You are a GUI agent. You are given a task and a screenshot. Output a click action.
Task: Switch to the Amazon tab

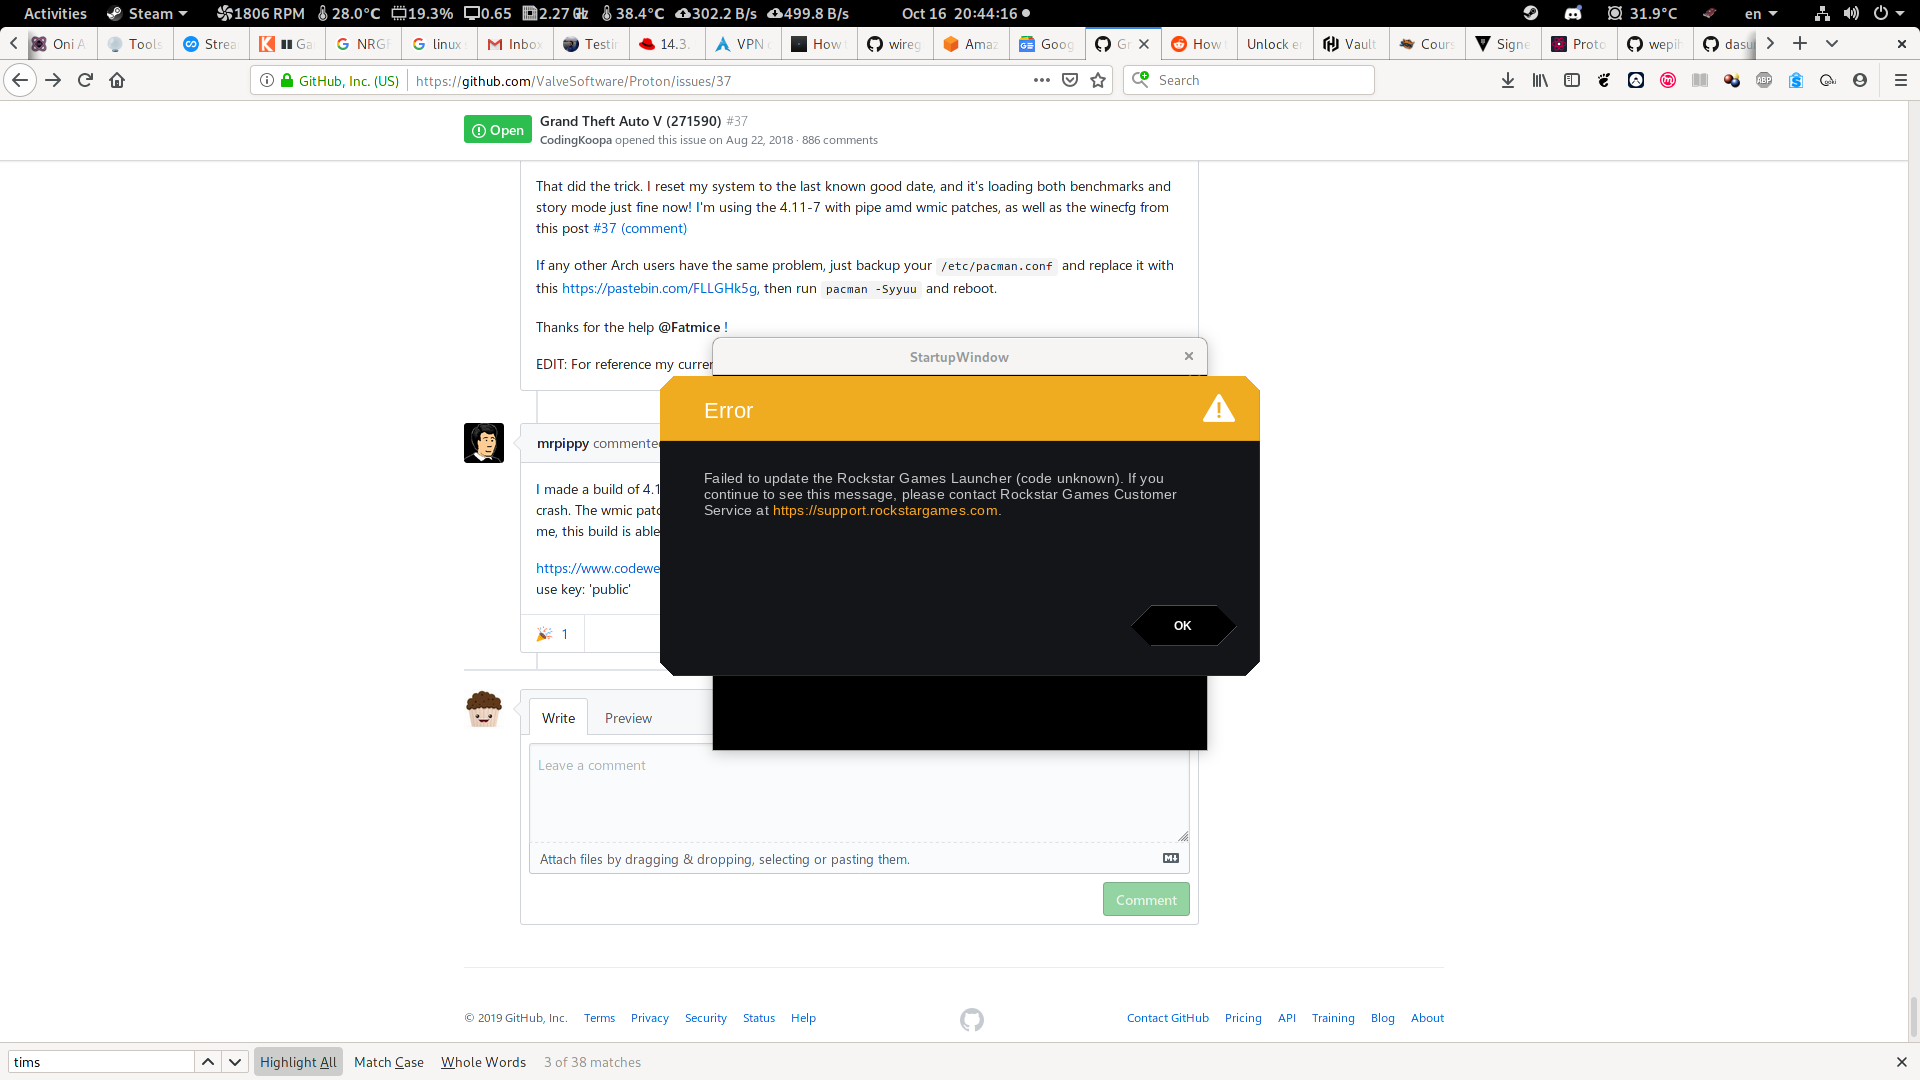(x=971, y=44)
